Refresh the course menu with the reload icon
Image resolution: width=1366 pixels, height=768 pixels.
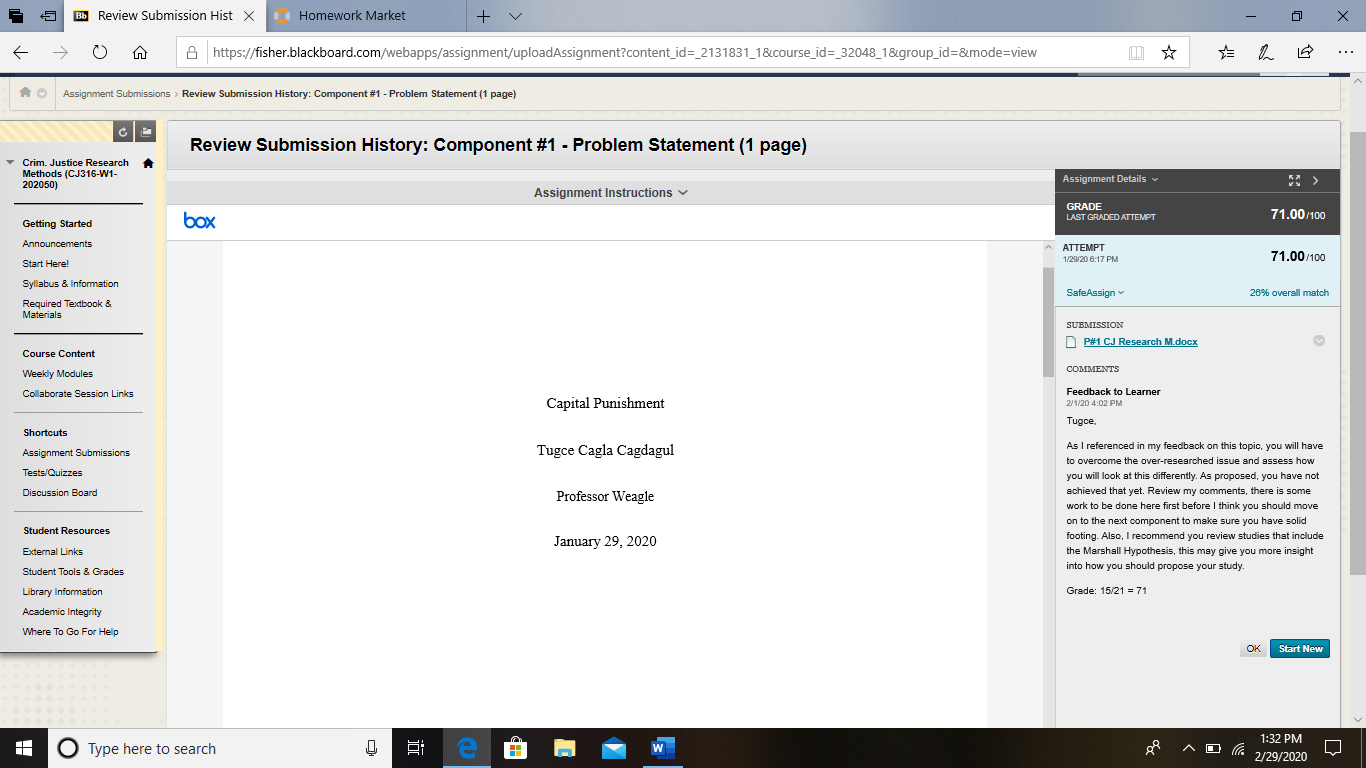[123, 131]
